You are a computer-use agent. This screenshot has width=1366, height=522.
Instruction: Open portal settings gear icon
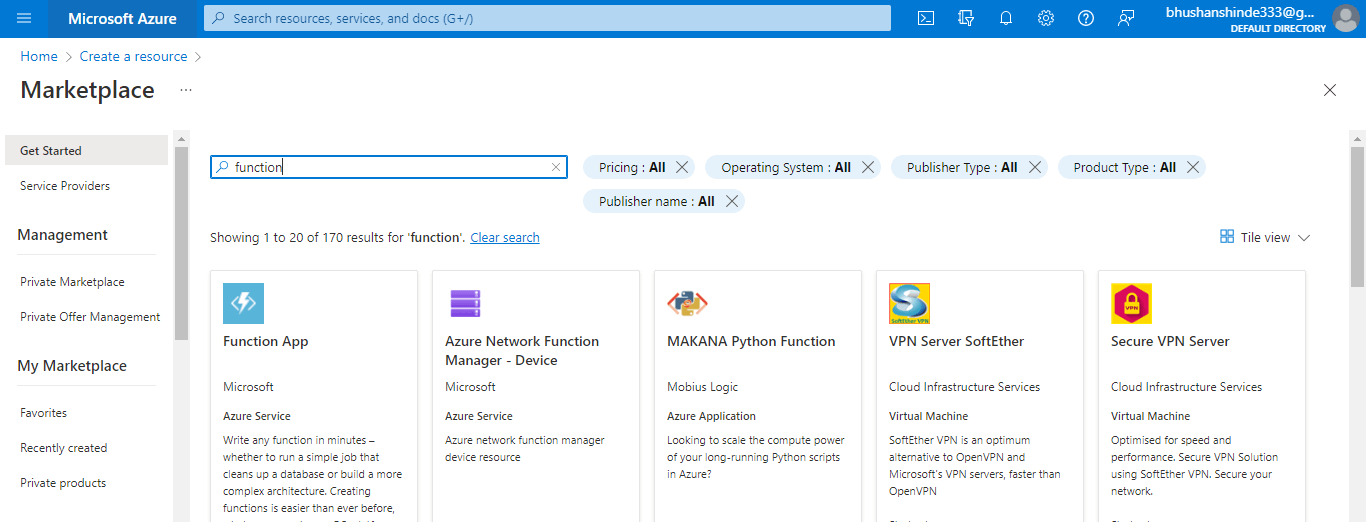1046,18
